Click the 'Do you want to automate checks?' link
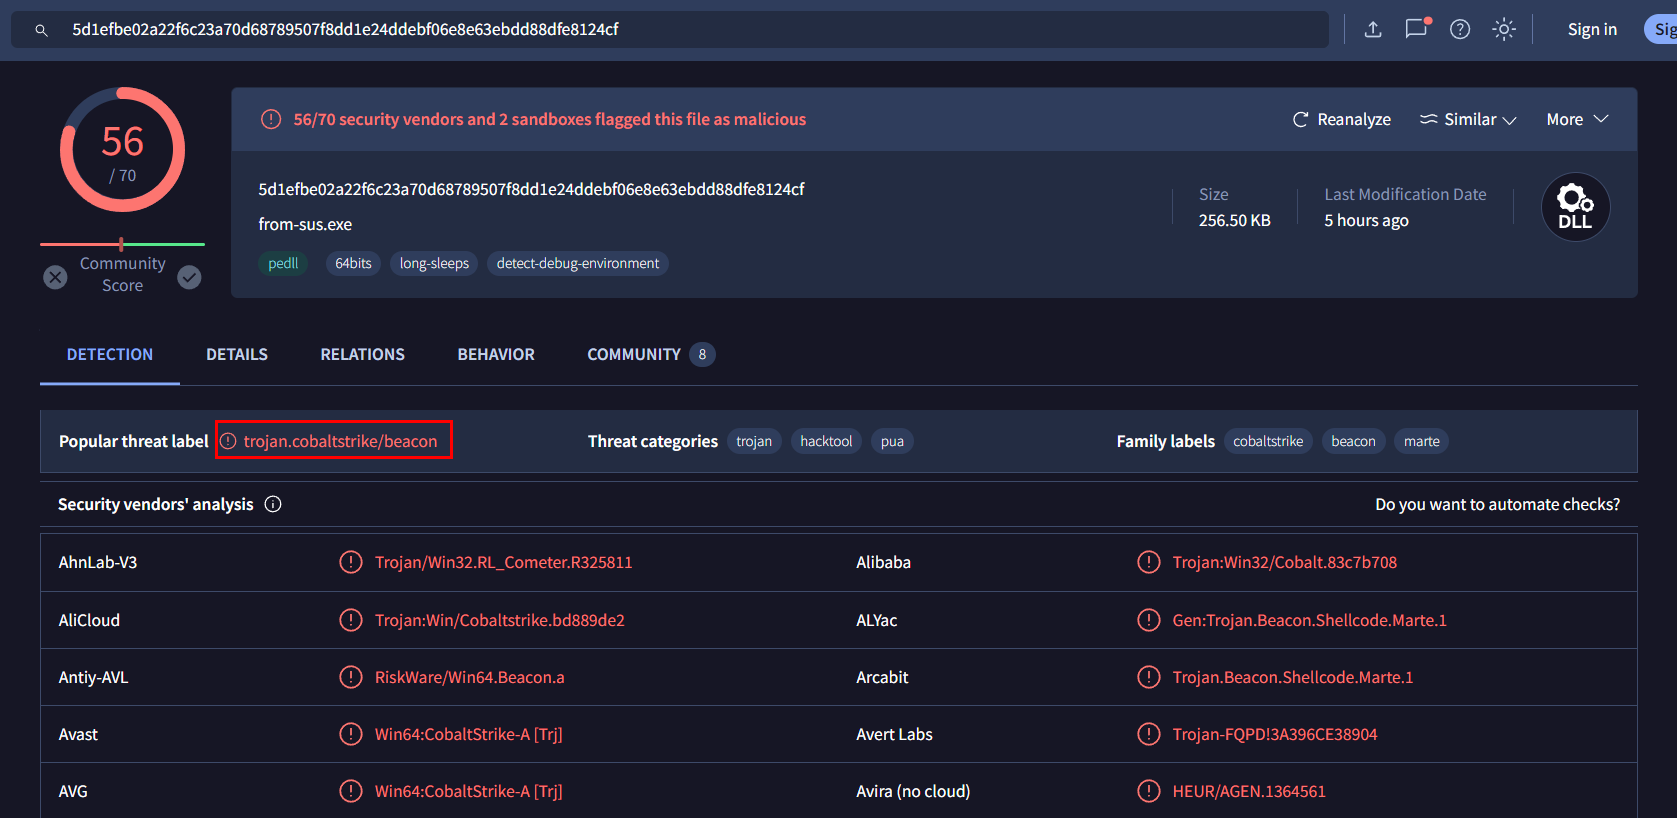This screenshot has height=818, width=1677. click(x=1497, y=504)
